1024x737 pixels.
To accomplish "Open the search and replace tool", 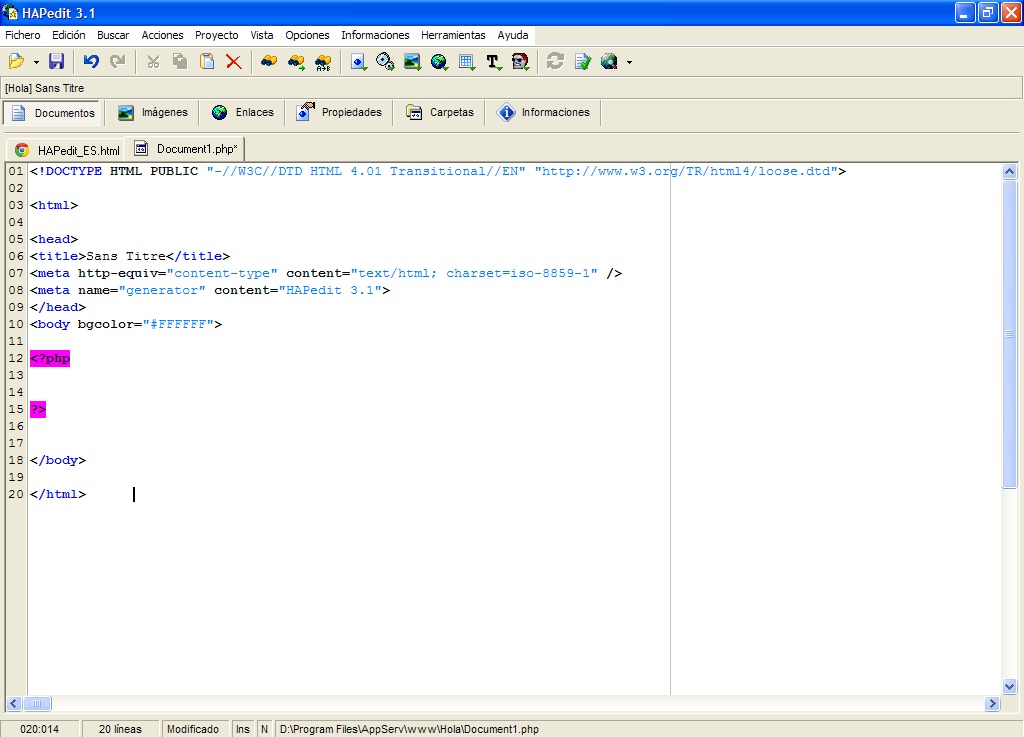I will click(x=322, y=61).
